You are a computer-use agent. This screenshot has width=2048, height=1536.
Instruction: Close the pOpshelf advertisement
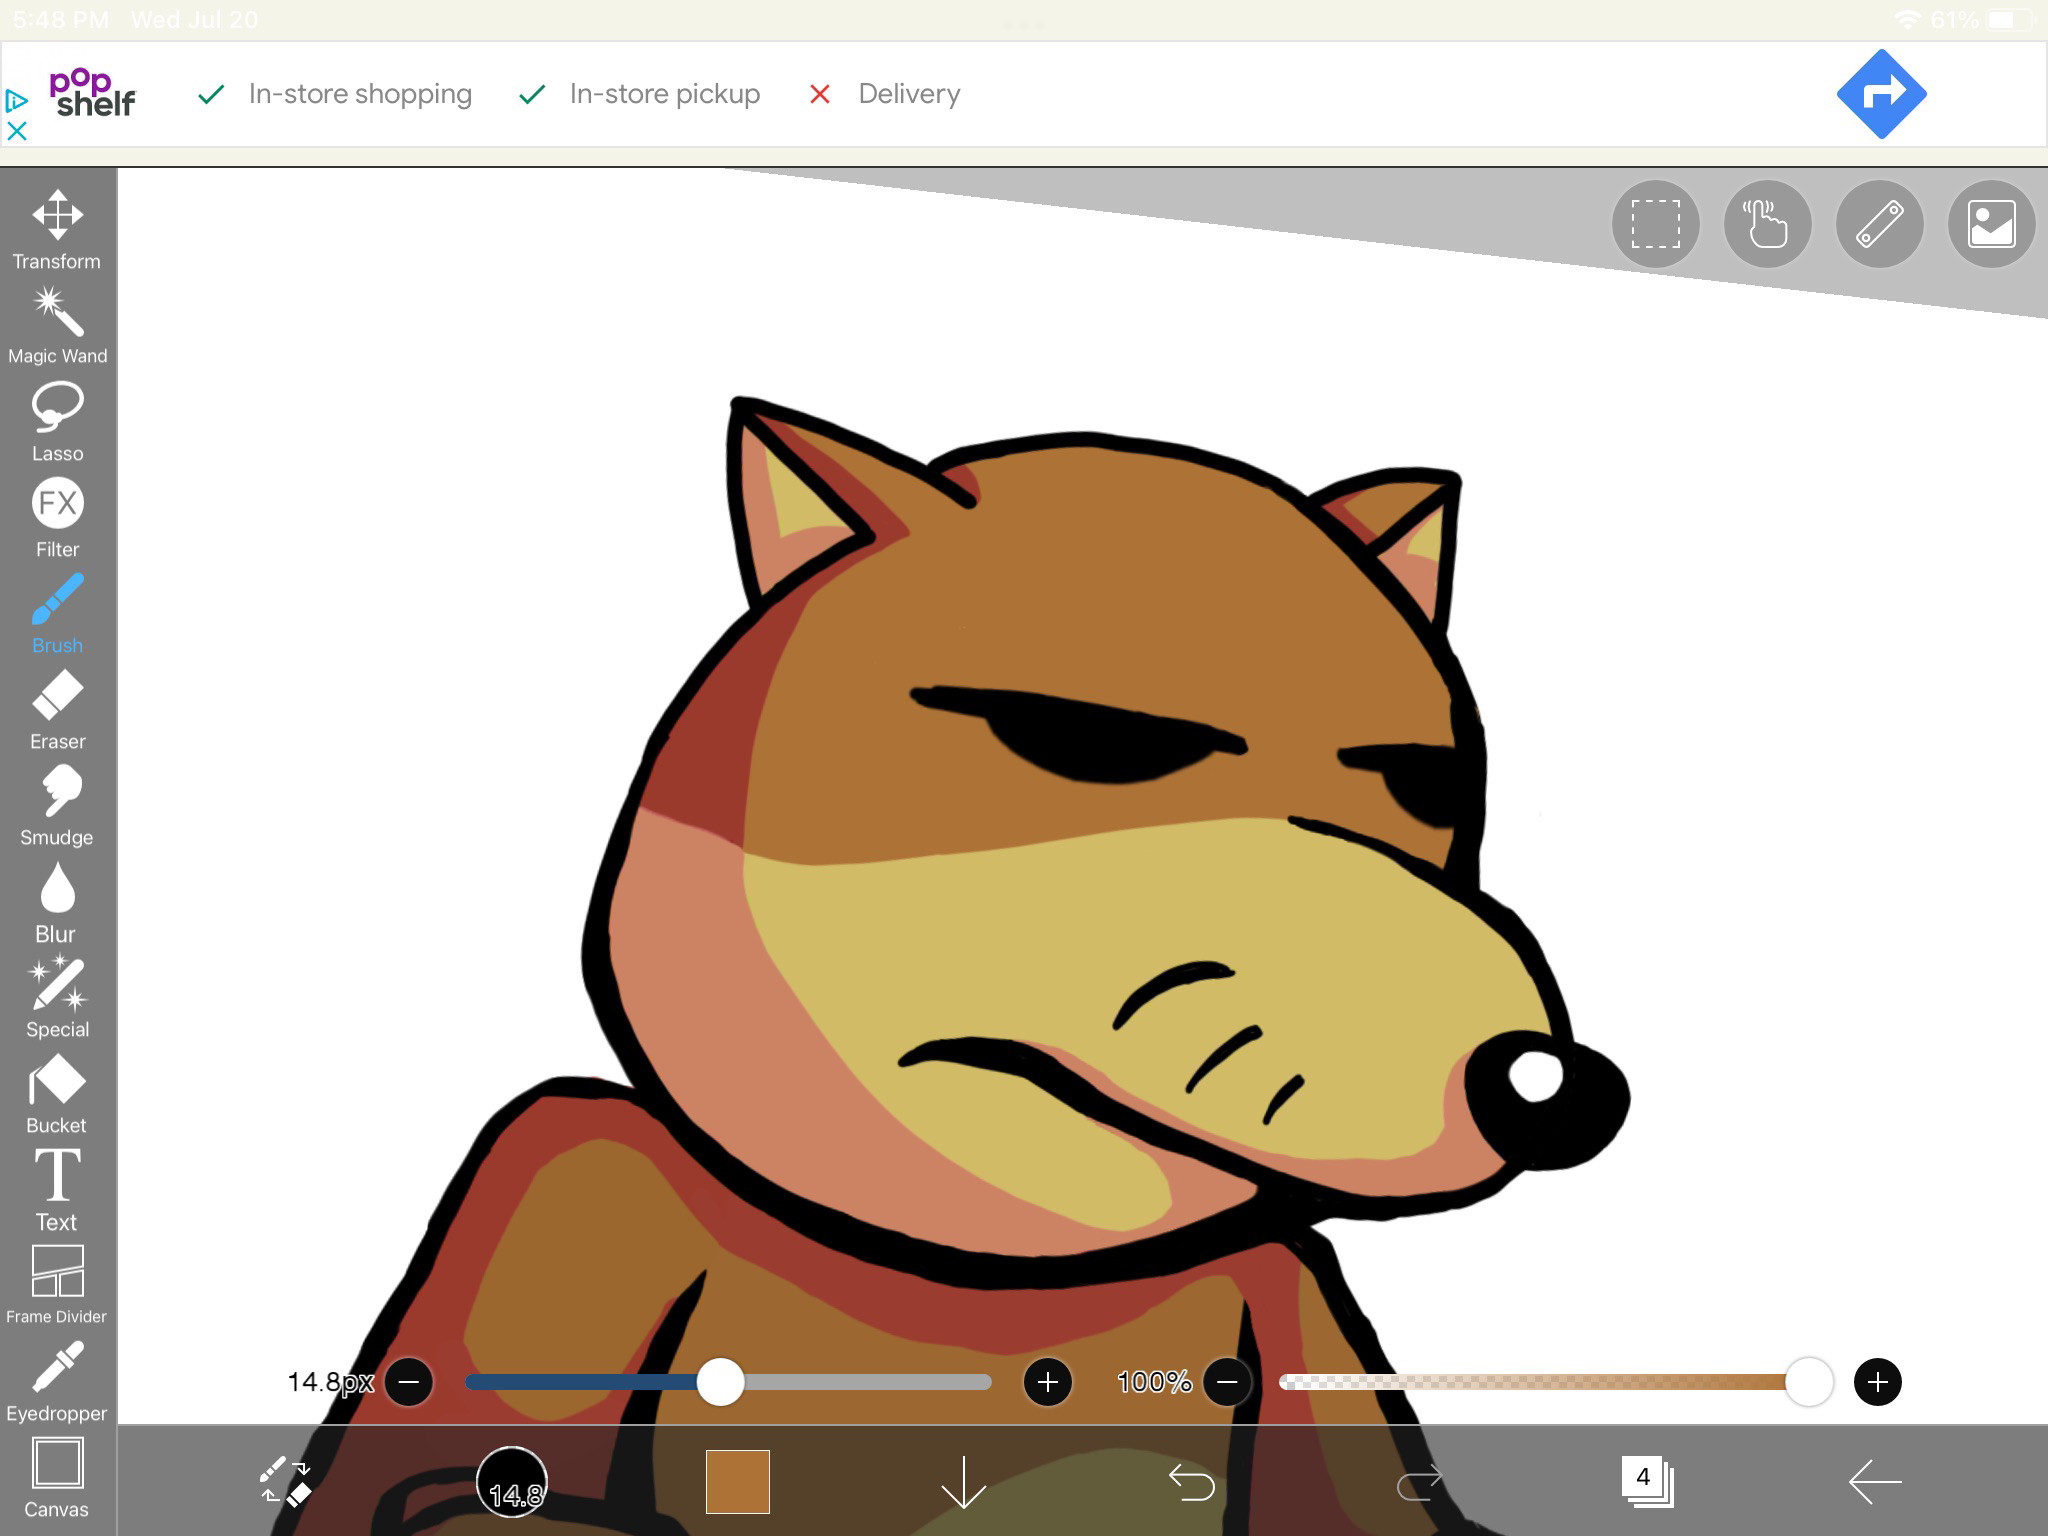click(x=17, y=131)
